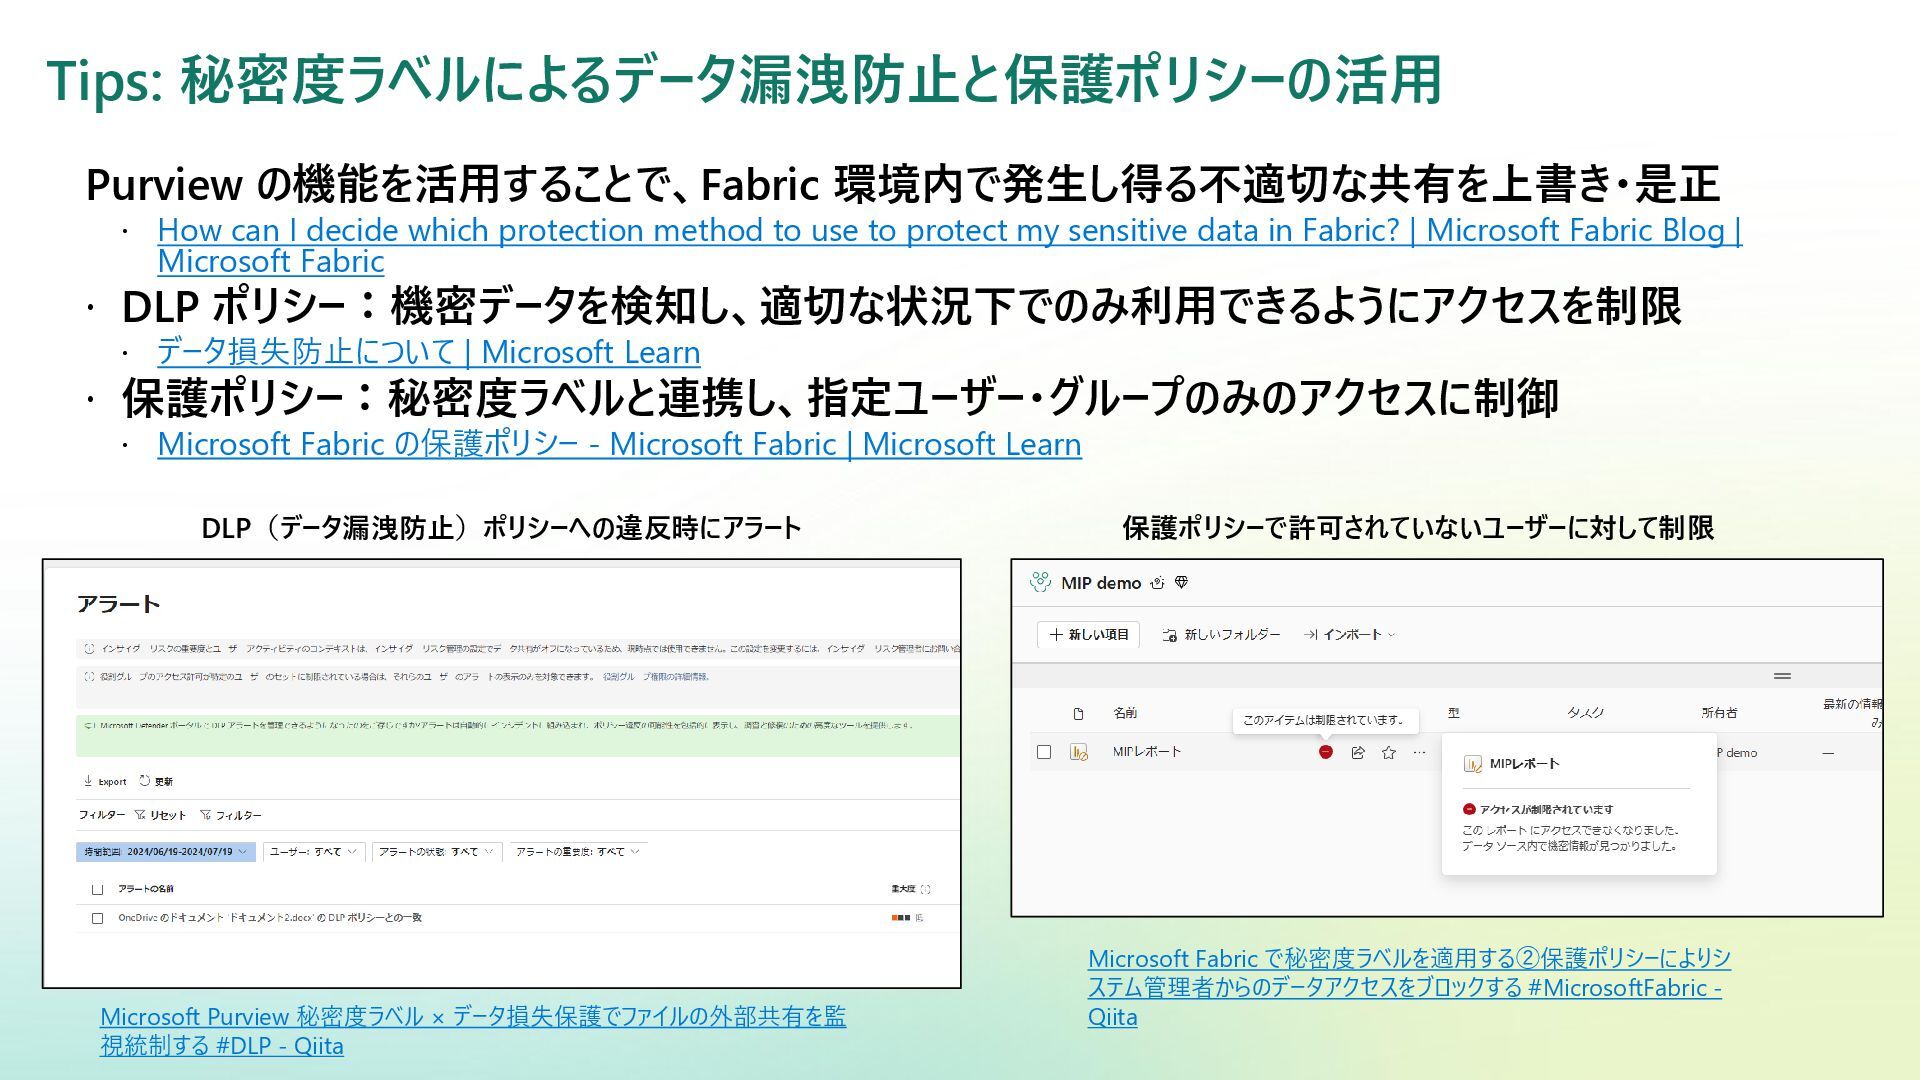Image resolution: width=1920 pixels, height=1080 pixels.
Task: Click the workspace settings icon beside MIP demo
Action: 1157,583
